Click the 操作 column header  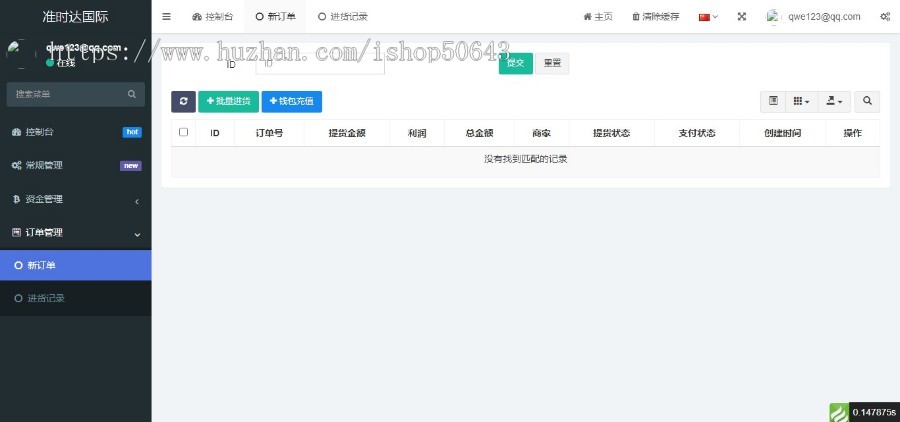point(852,133)
